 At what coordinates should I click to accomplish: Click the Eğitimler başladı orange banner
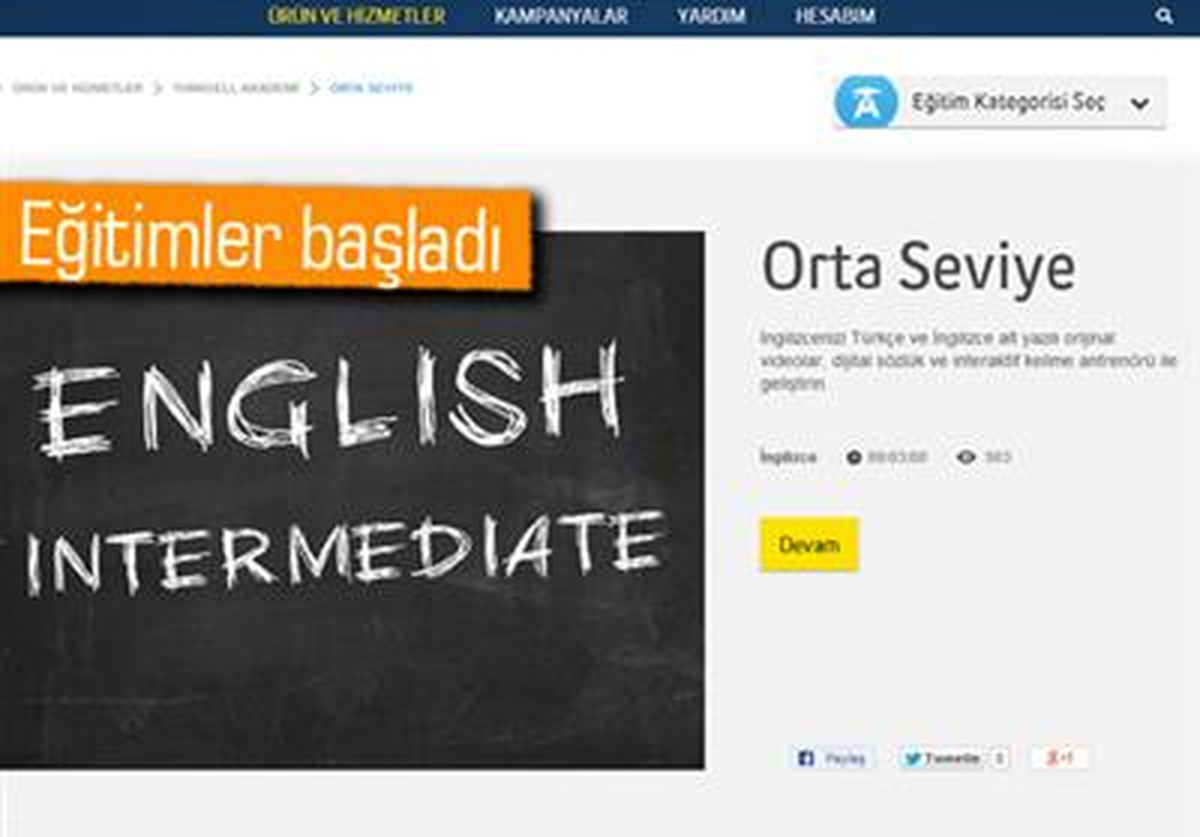(265, 237)
